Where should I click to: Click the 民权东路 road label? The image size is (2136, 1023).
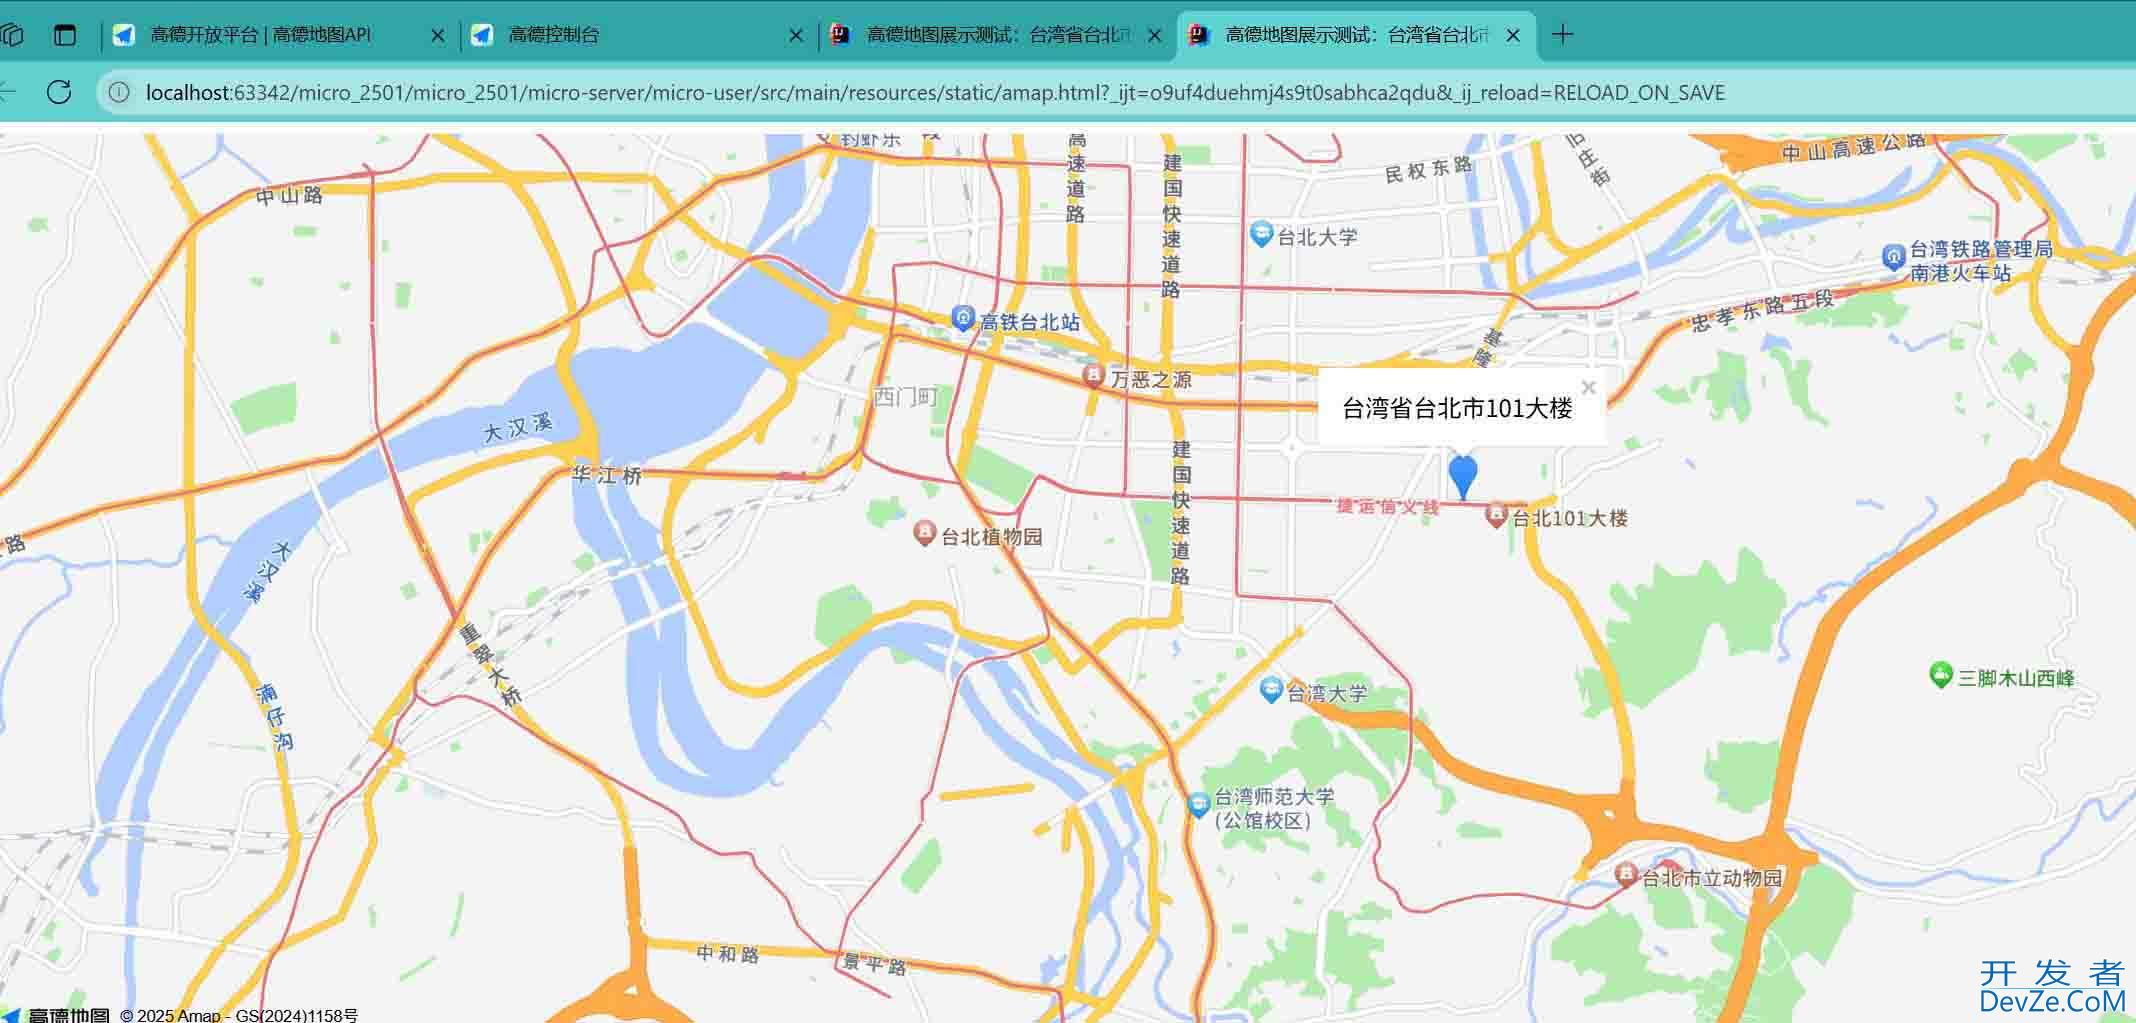click(x=1429, y=169)
